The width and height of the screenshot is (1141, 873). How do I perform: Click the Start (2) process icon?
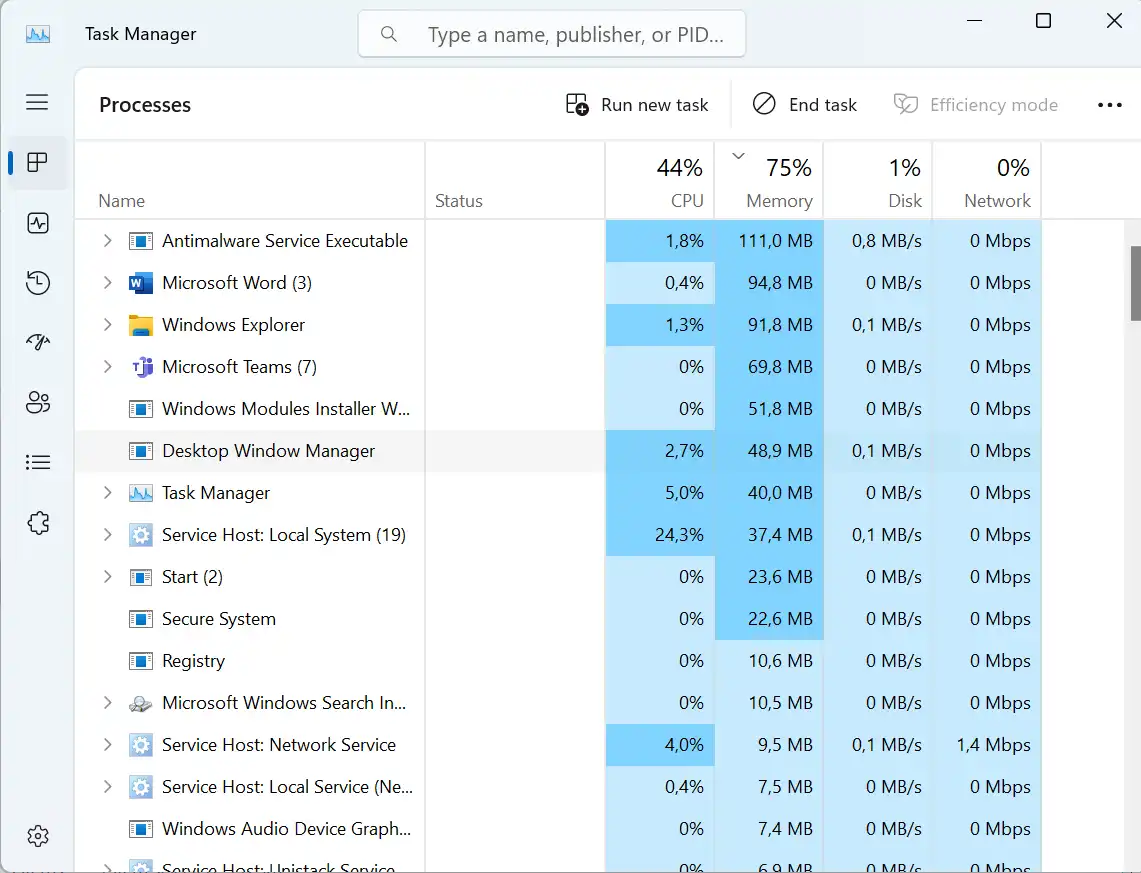click(140, 578)
